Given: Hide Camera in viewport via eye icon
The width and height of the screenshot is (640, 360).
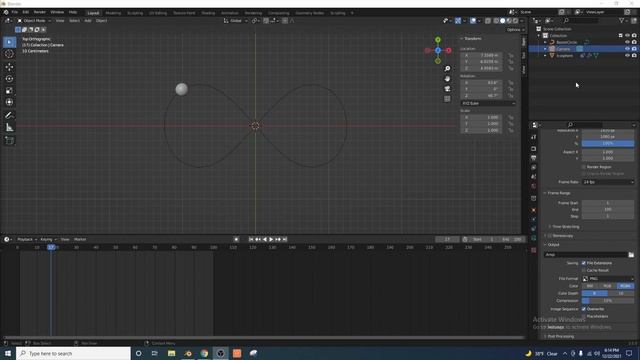Looking at the screenshot, I should click(x=627, y=49).
